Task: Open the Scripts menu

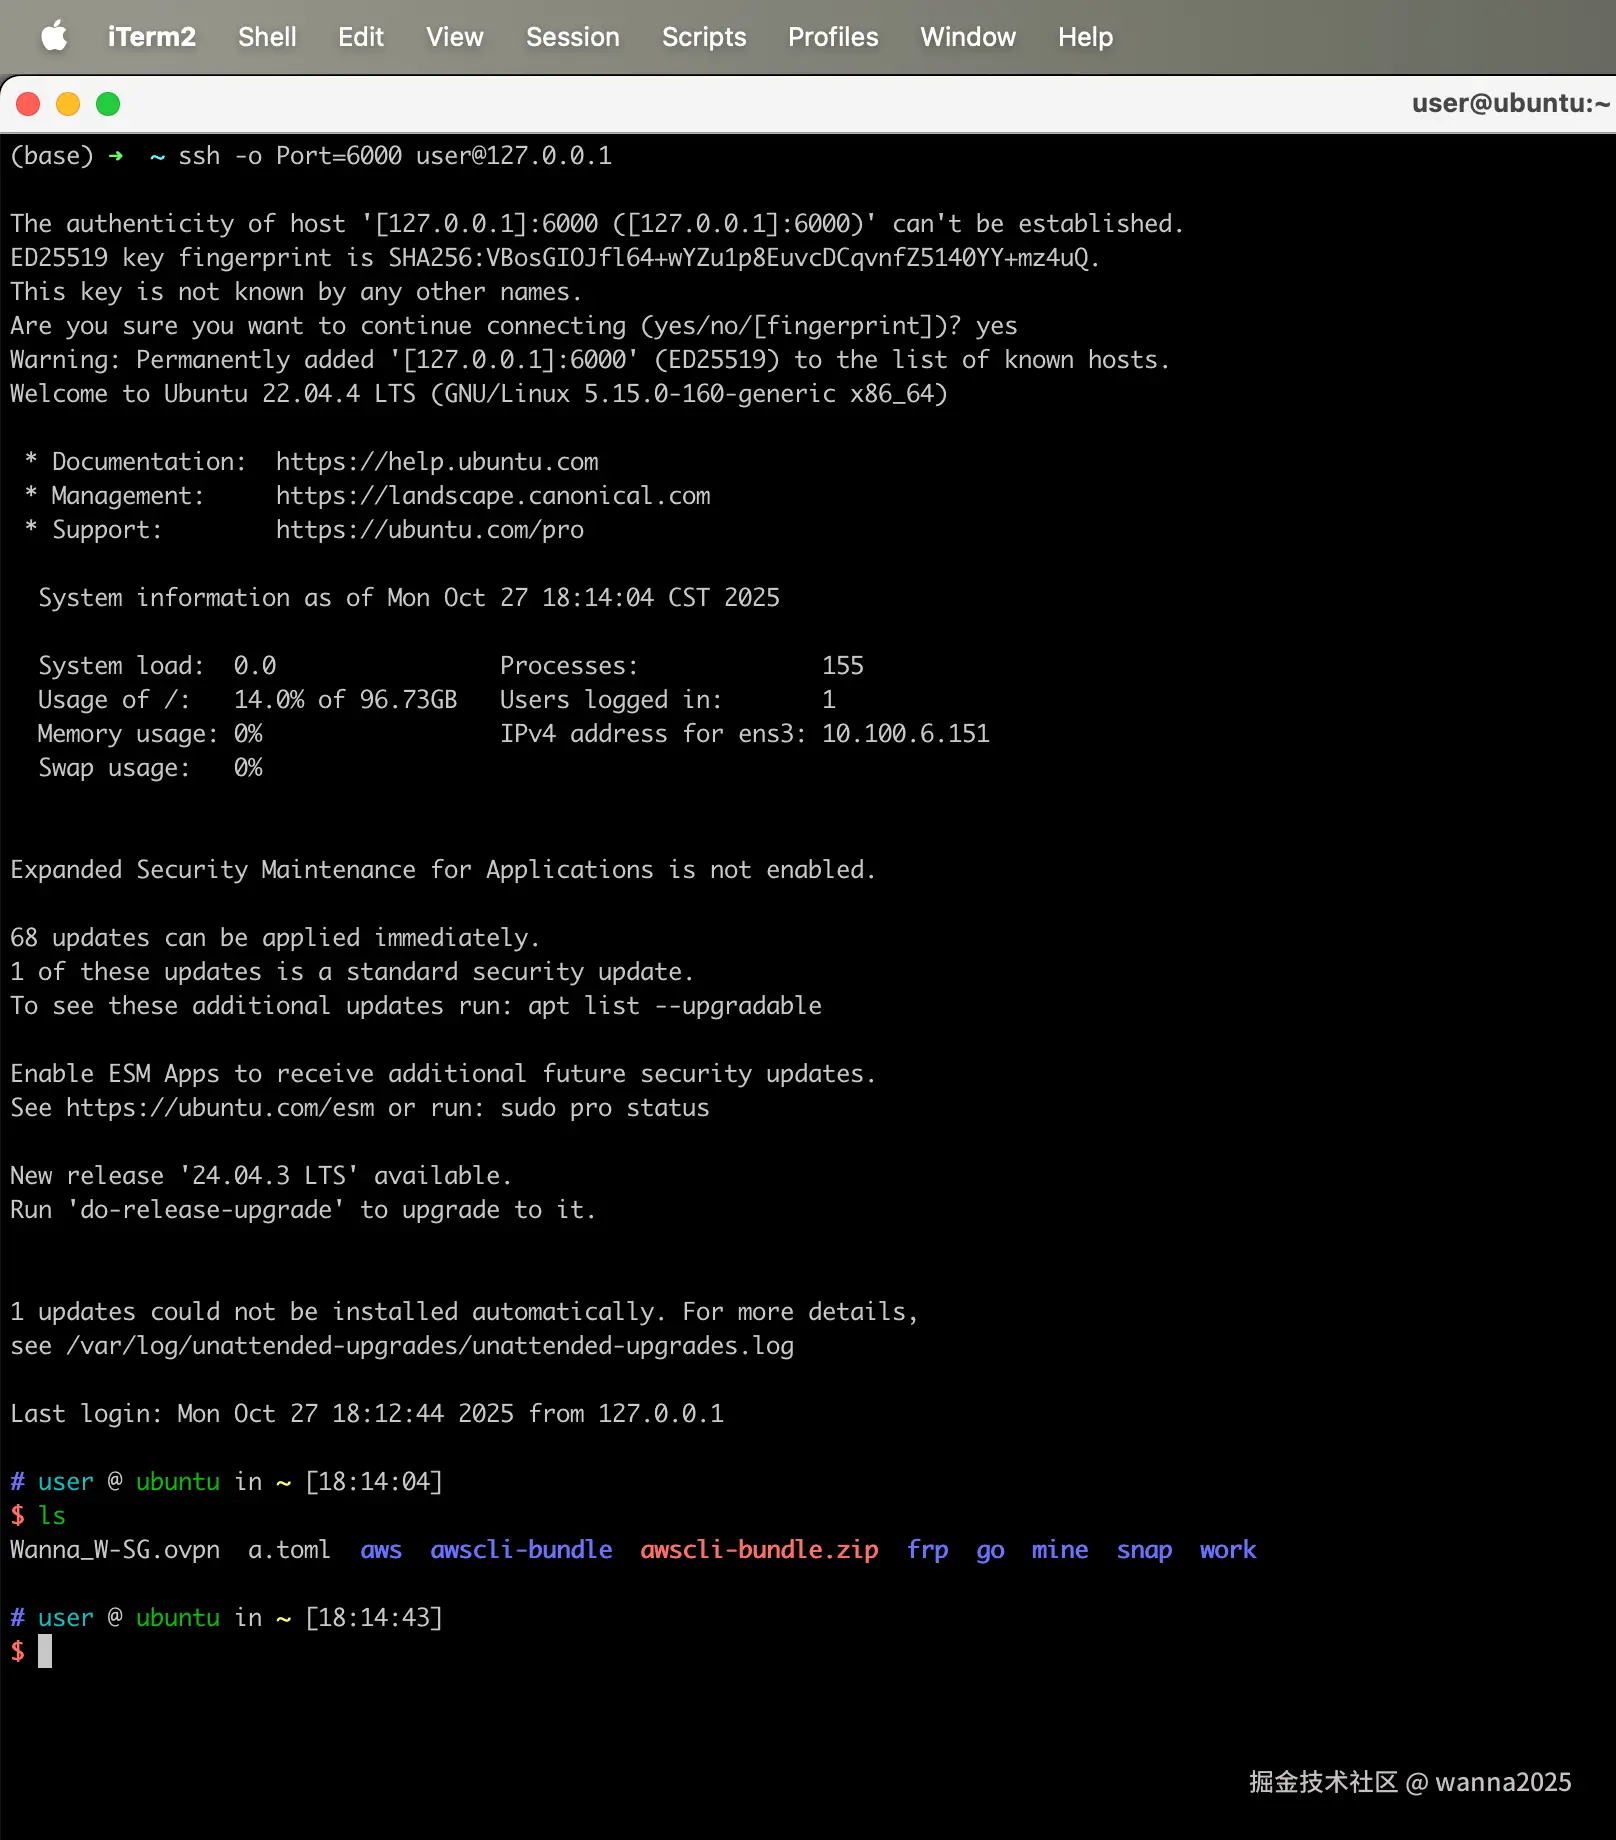Action: [704, 37]
